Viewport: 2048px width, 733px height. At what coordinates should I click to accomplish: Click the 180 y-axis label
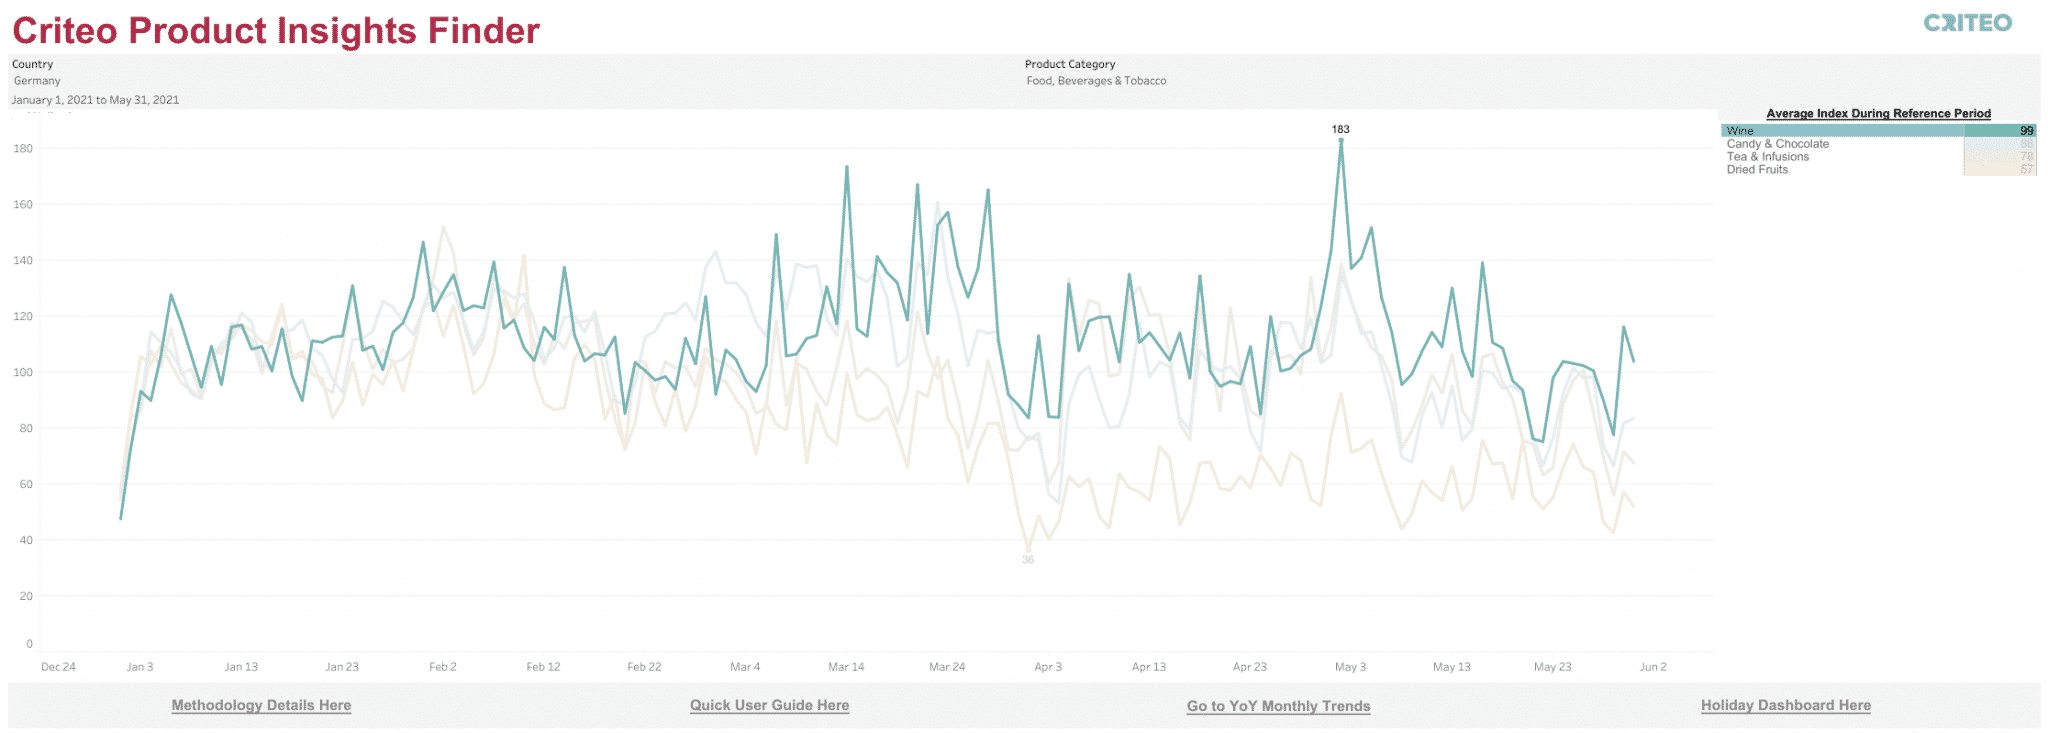click(23, 148)
